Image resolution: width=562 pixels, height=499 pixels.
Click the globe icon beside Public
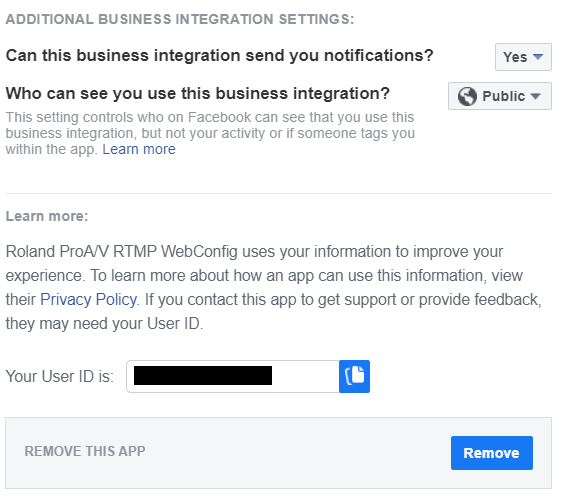[x=467, y=96]
